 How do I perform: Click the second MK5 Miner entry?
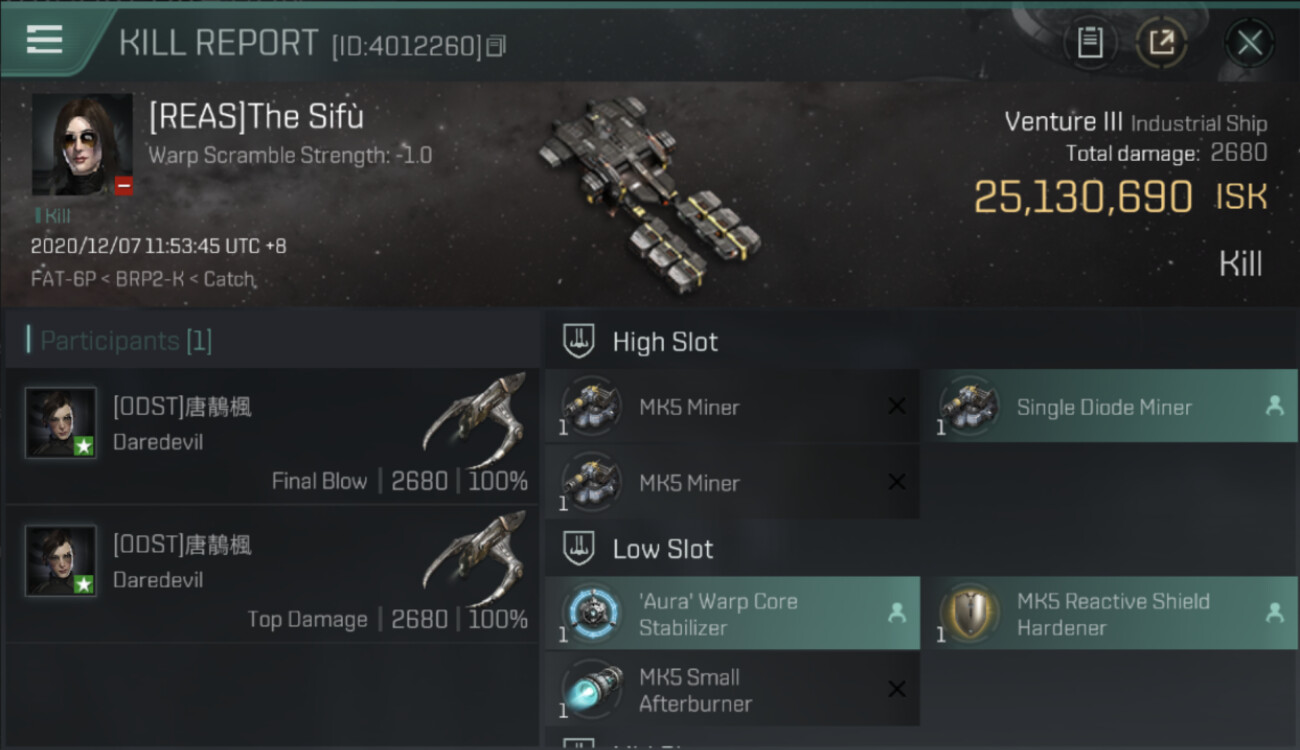pos(732,482)
